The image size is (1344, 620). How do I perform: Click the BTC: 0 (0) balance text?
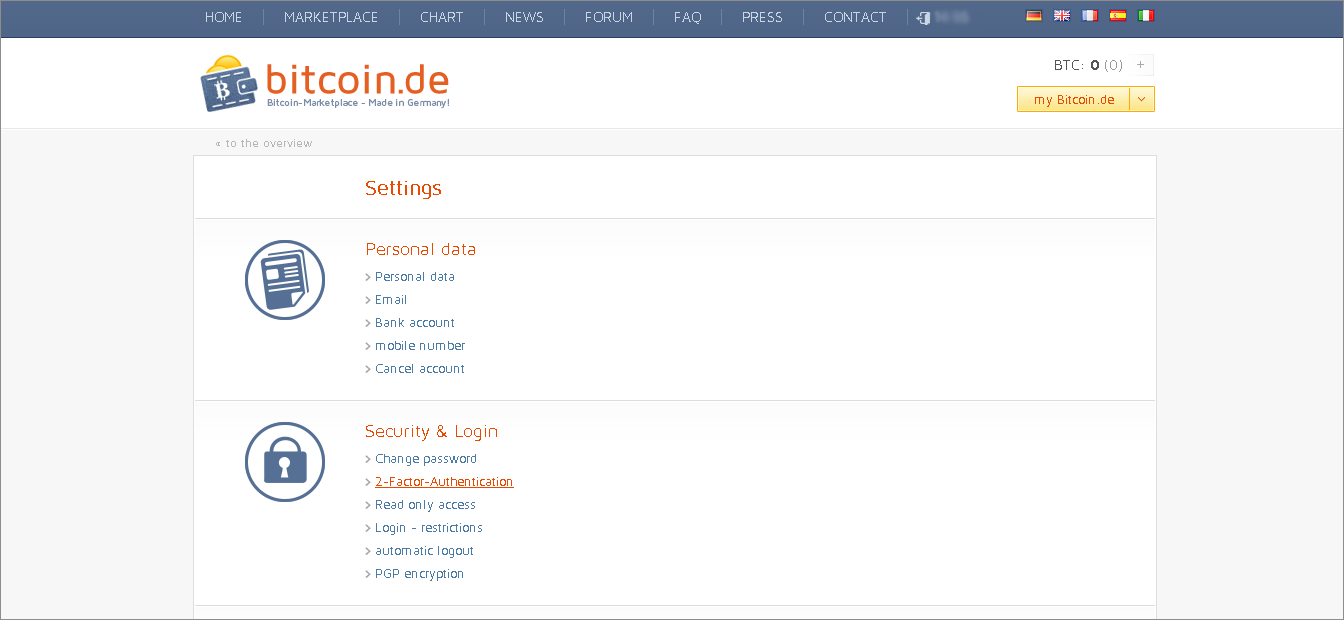1088,65
